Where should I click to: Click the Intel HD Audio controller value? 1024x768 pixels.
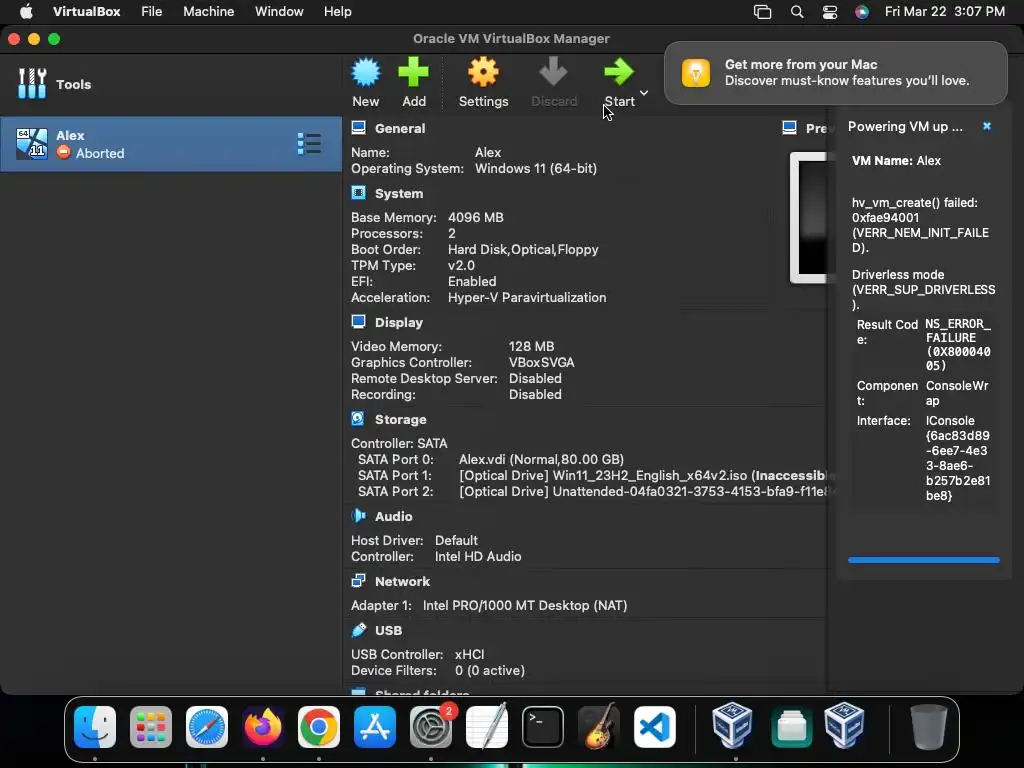tap(478, 556)
